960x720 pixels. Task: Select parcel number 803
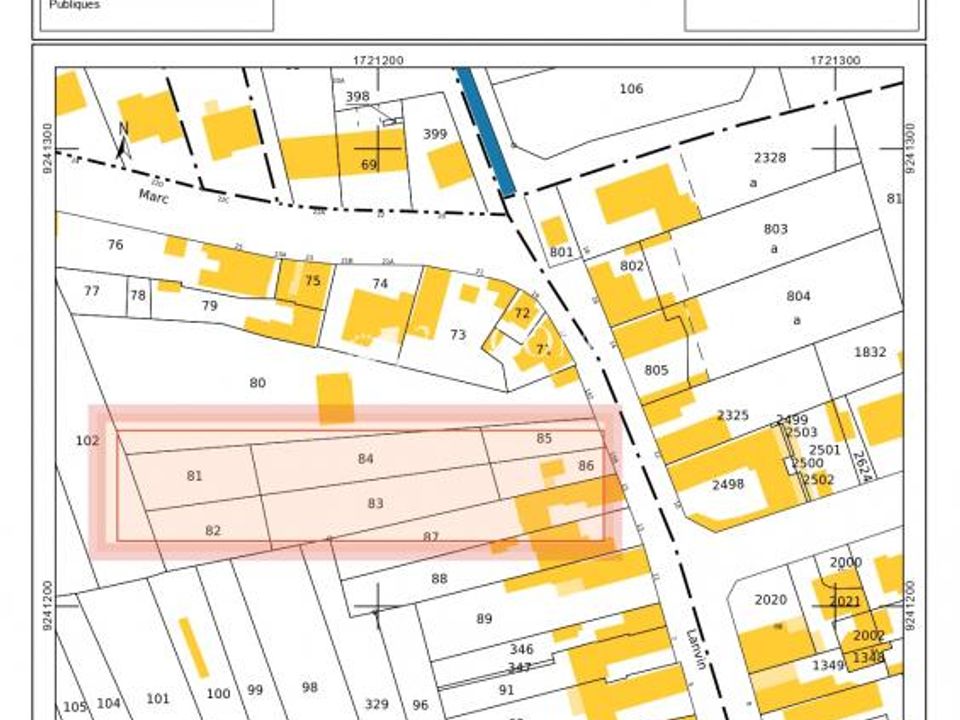(x=775, y=229)
